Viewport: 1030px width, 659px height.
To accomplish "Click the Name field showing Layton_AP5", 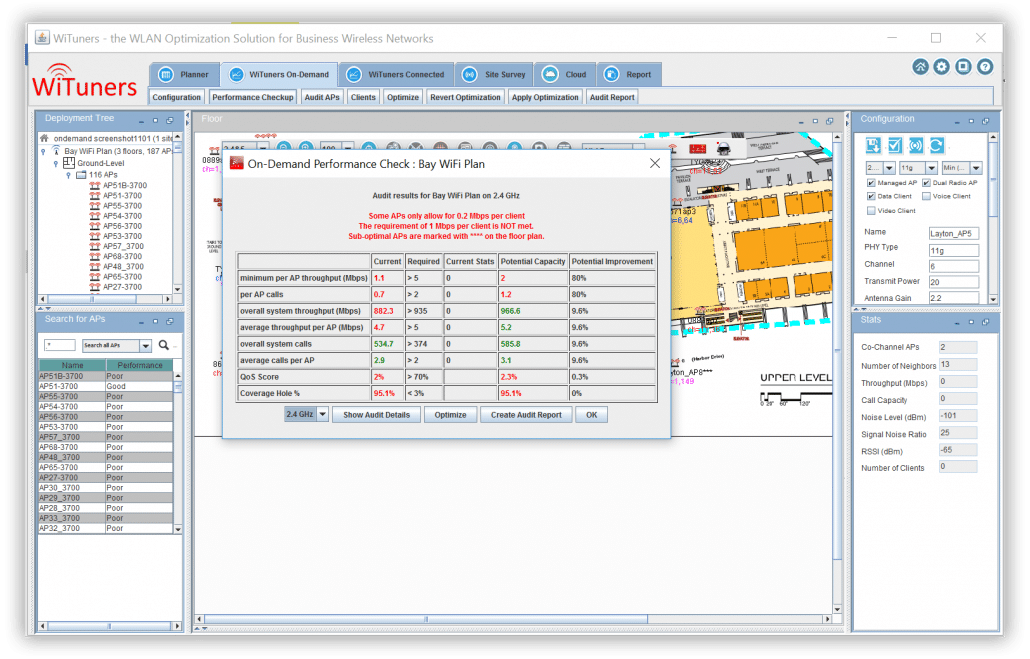I will [954, 233].
